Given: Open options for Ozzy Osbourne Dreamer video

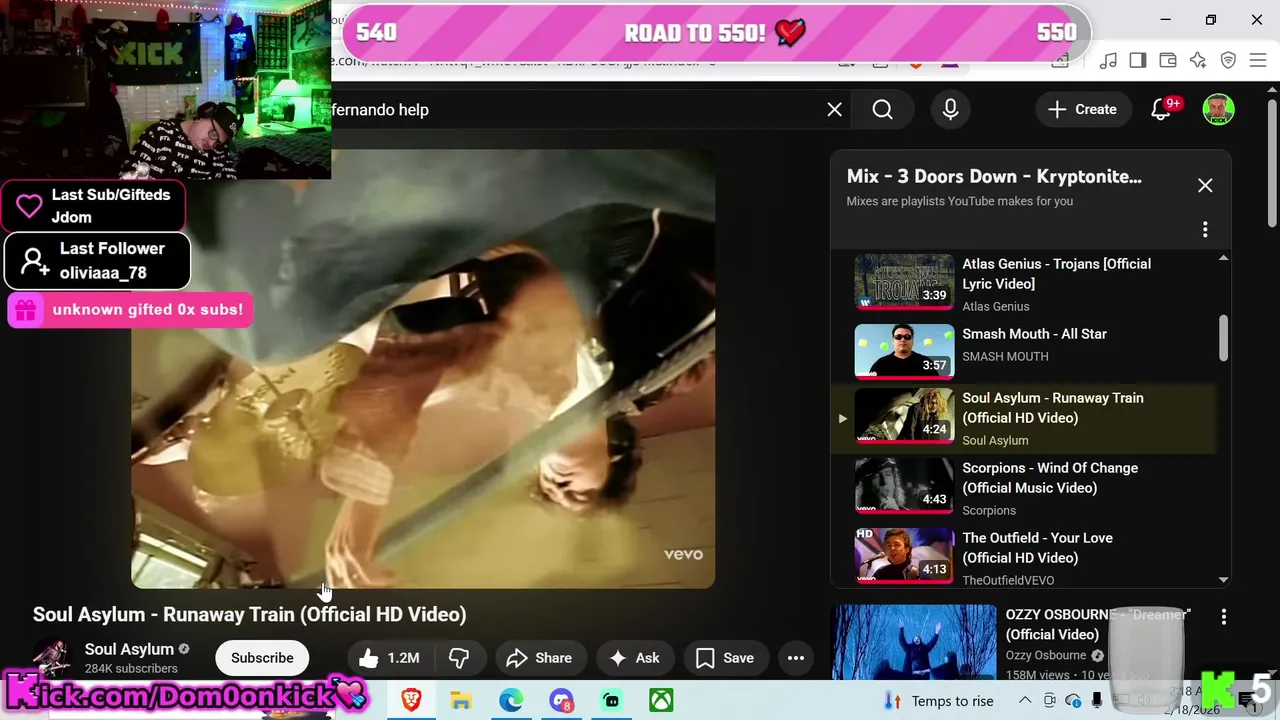Looking at the screenshot, I should 1223,617.
